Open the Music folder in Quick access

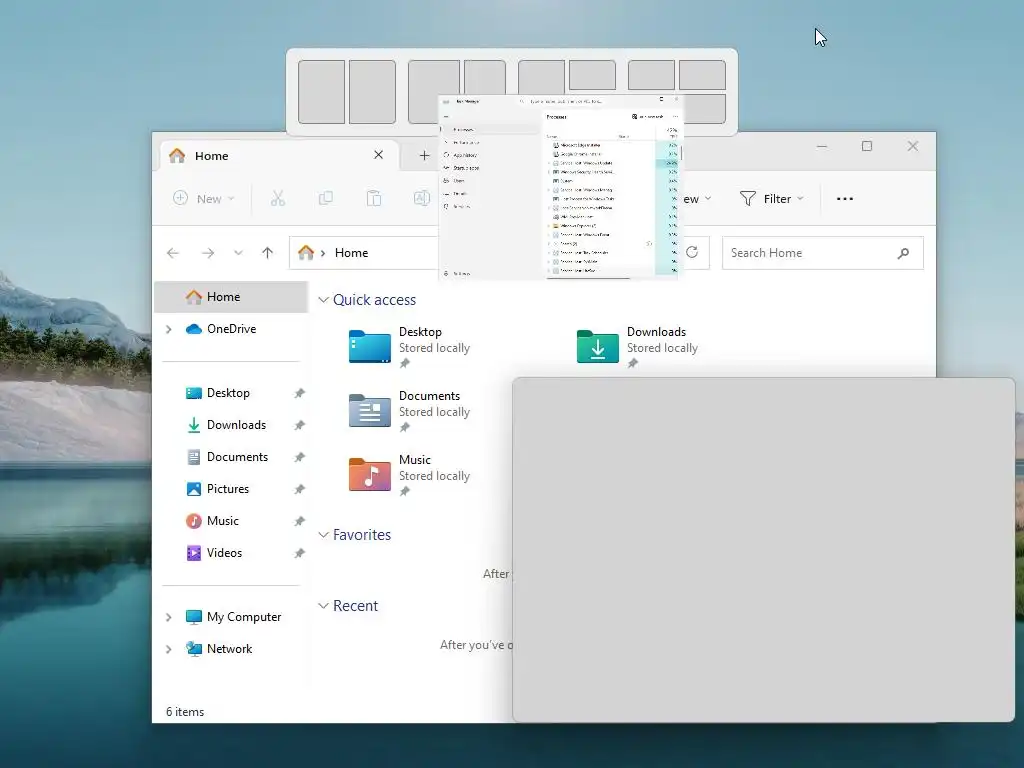point(409,475)
